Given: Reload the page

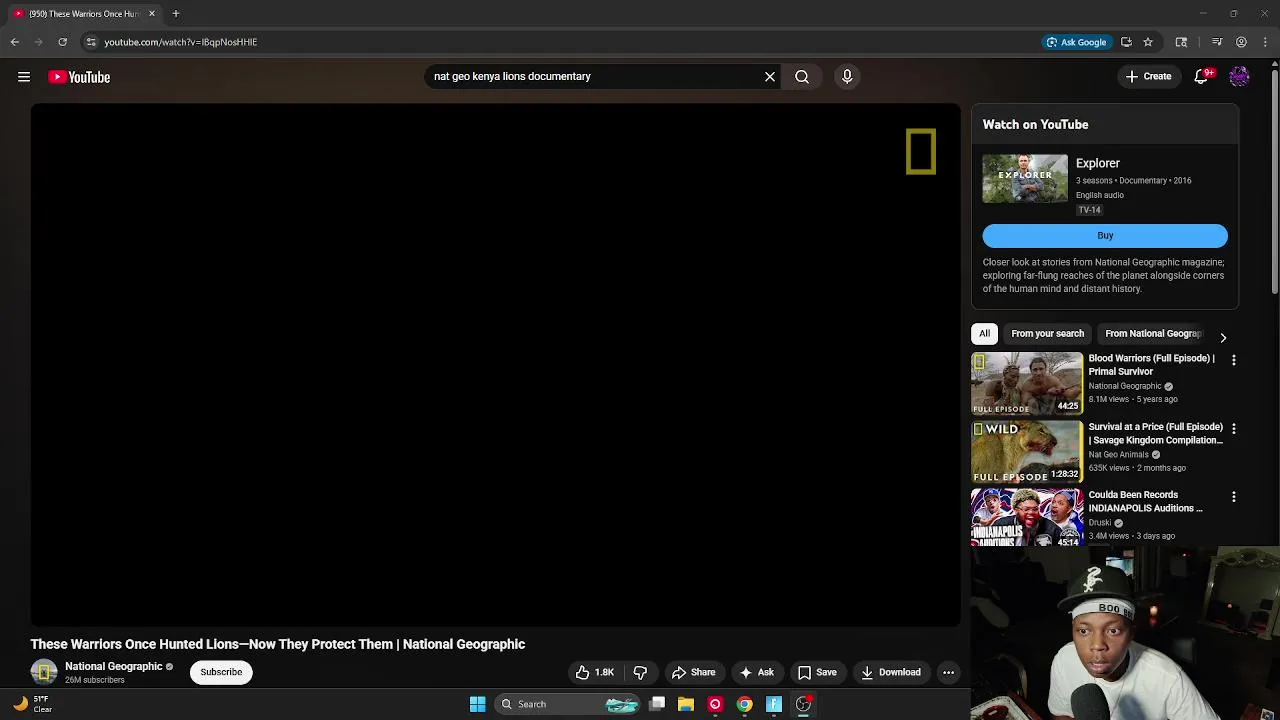Looking at the screenshot, I should (x=62, y=42).
